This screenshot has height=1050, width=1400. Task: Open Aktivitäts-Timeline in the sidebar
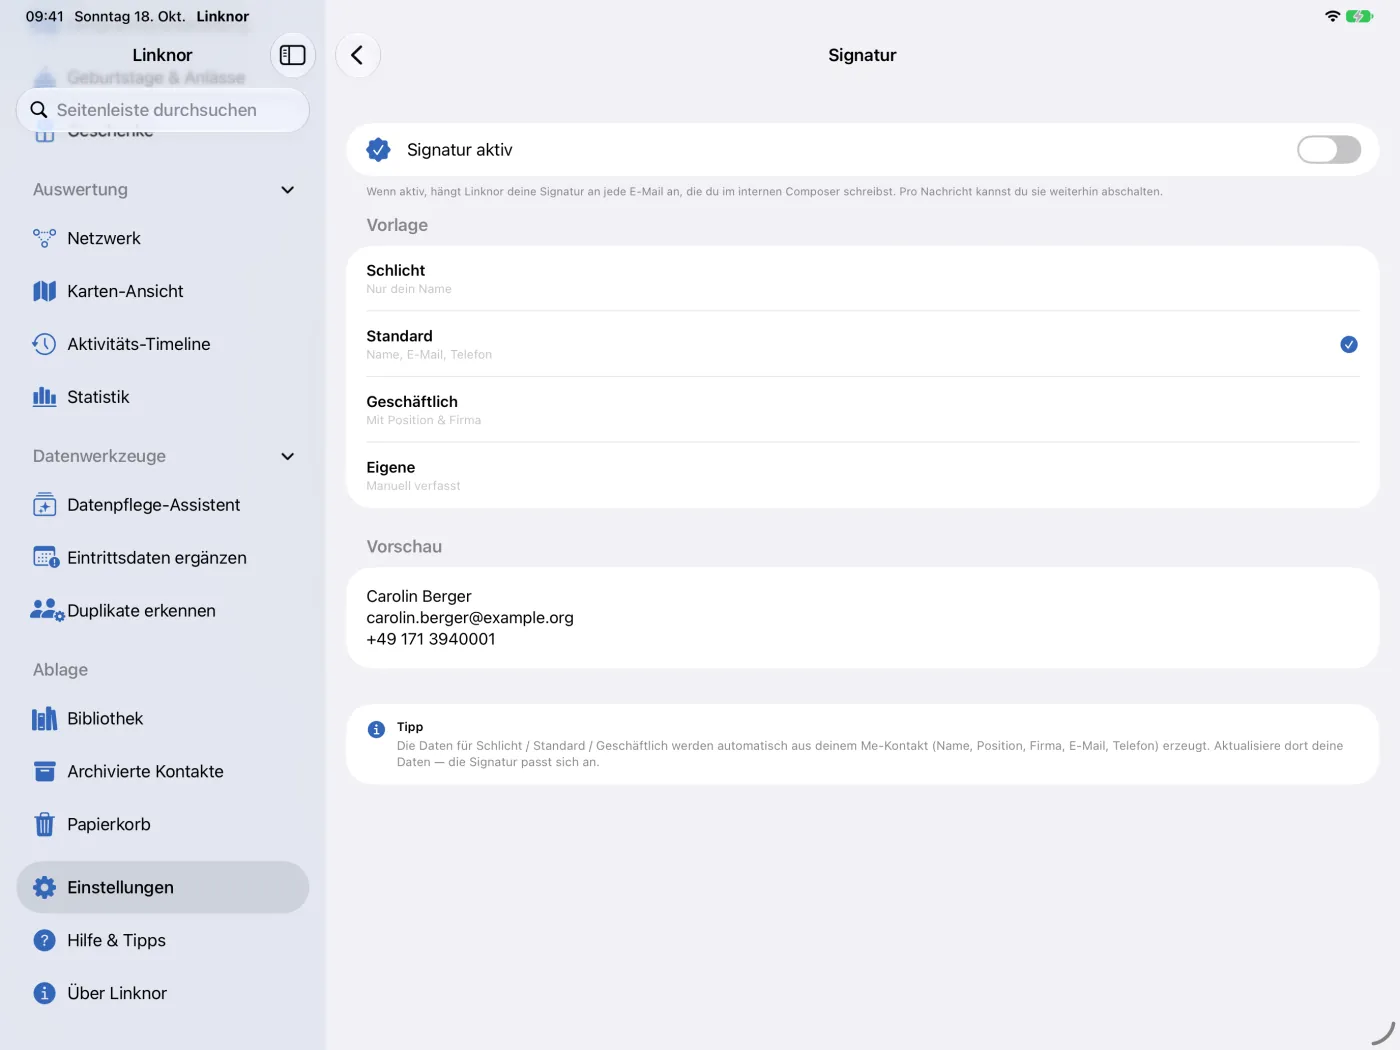tap(163, 344)
